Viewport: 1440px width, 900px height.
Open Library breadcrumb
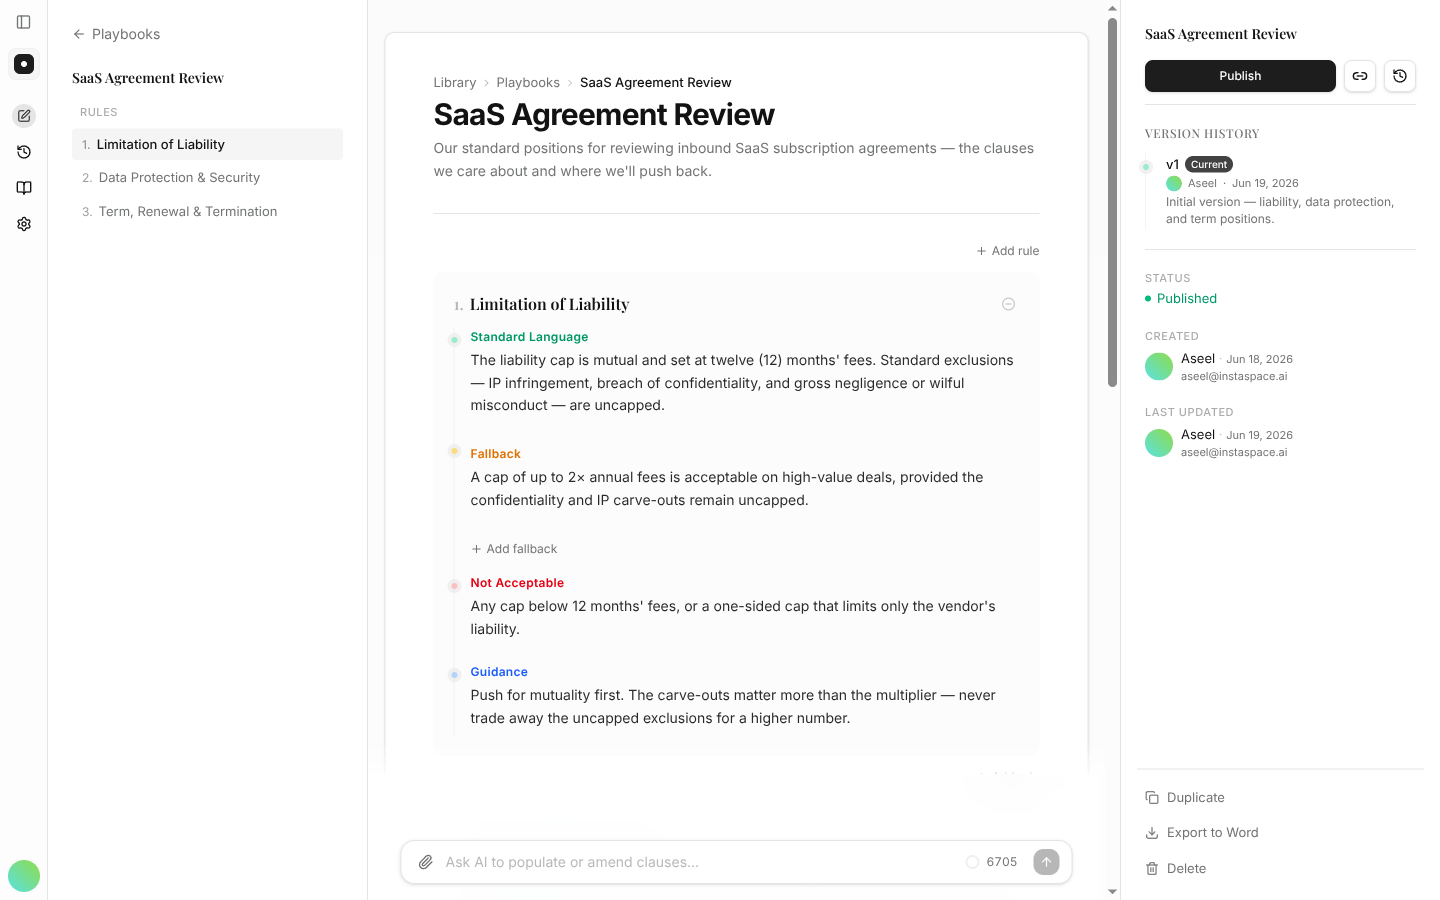[455, 83]
